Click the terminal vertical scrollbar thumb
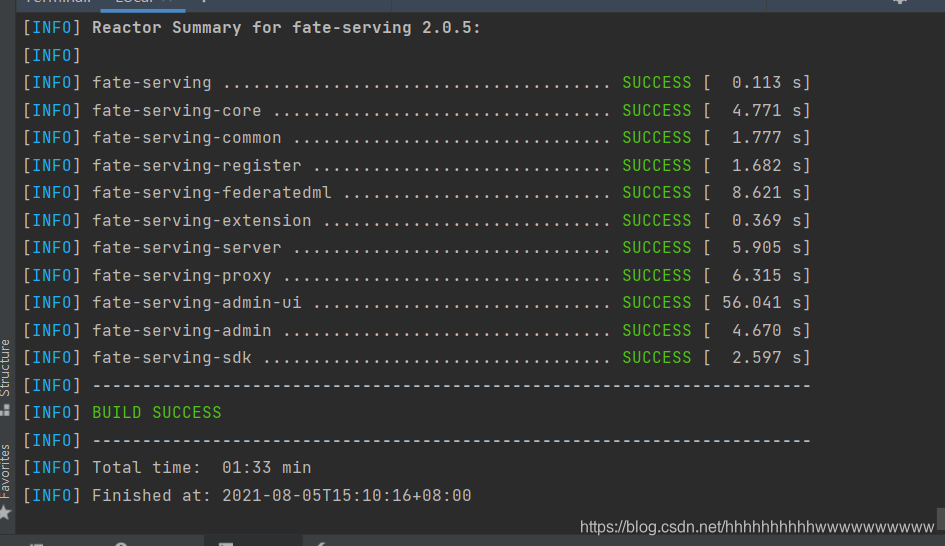 pos(940,519)
